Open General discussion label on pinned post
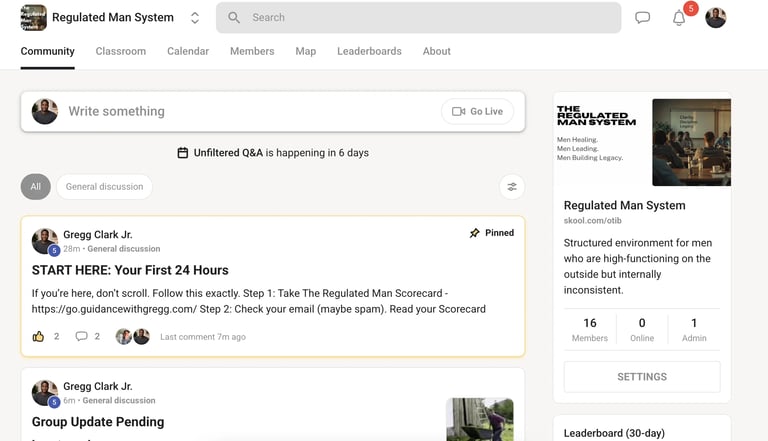768x441 pixels. click(124, 249)
